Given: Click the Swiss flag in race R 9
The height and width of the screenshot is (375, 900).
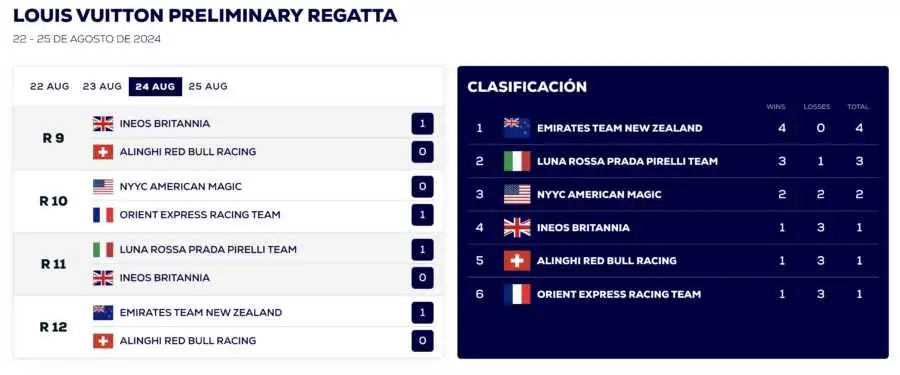Looking at the screenshot, I should (103, 152).
